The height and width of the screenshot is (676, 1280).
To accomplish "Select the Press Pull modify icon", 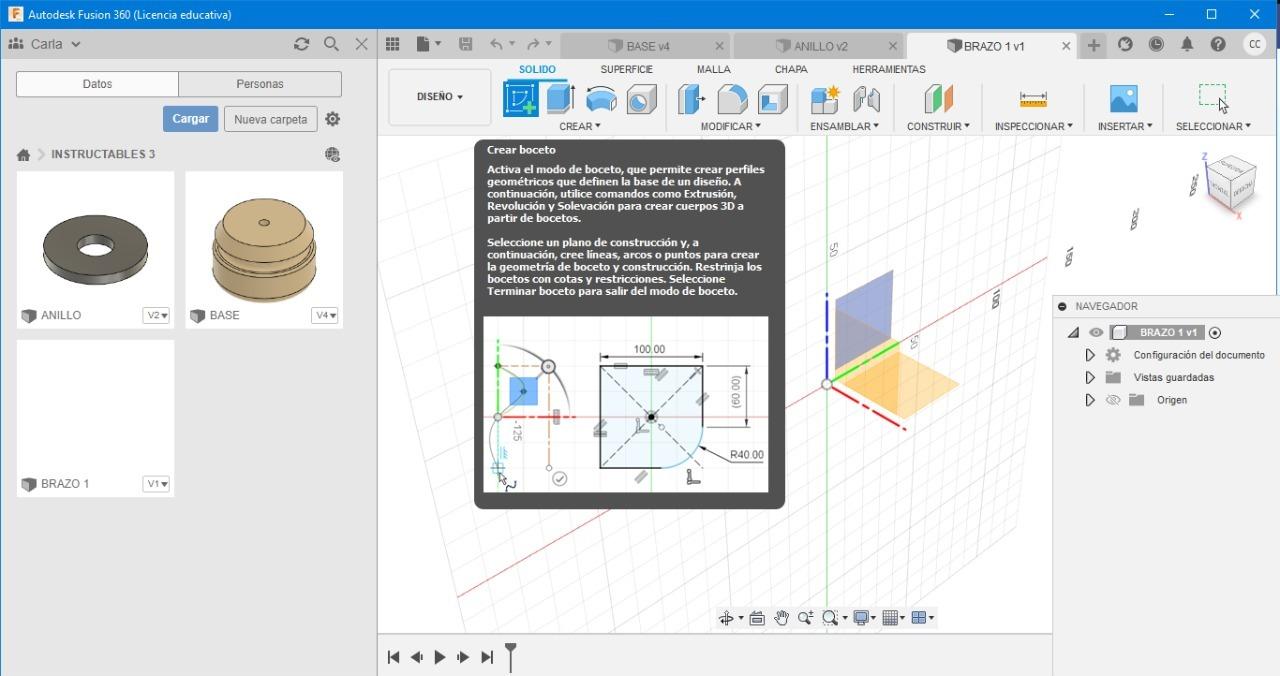I will [691, 99].
